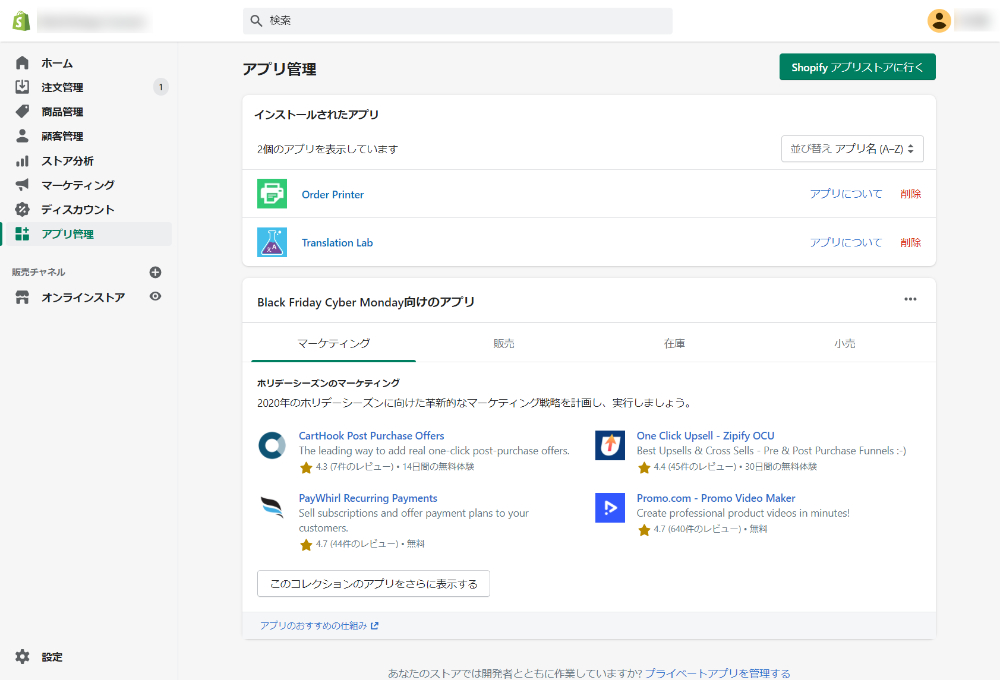Screen dimensions: 1000x680
Task: Switch to the 販売 tab
Action: 504,343
